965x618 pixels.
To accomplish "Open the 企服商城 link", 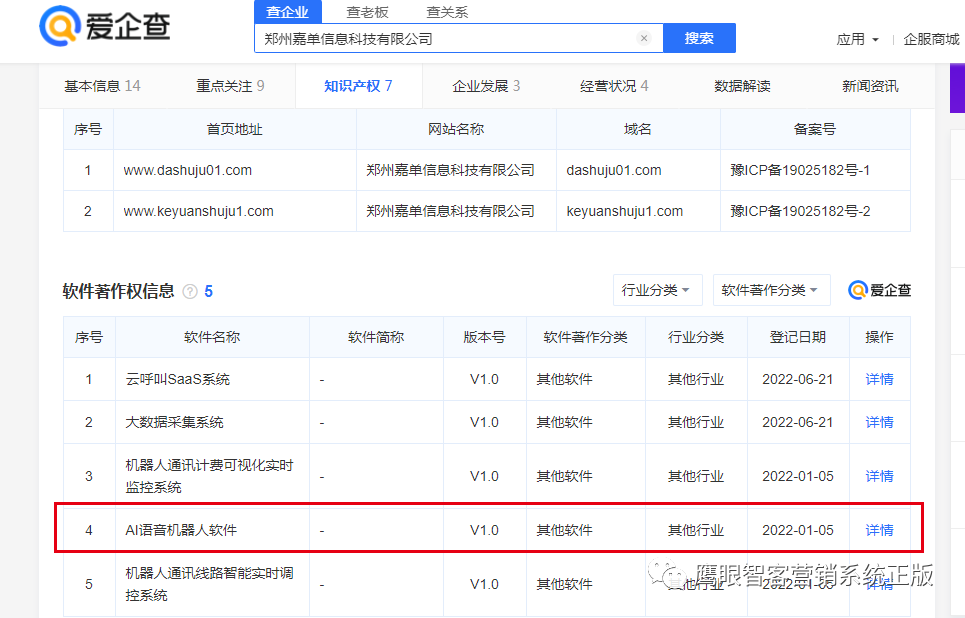I will pos(931,39).
